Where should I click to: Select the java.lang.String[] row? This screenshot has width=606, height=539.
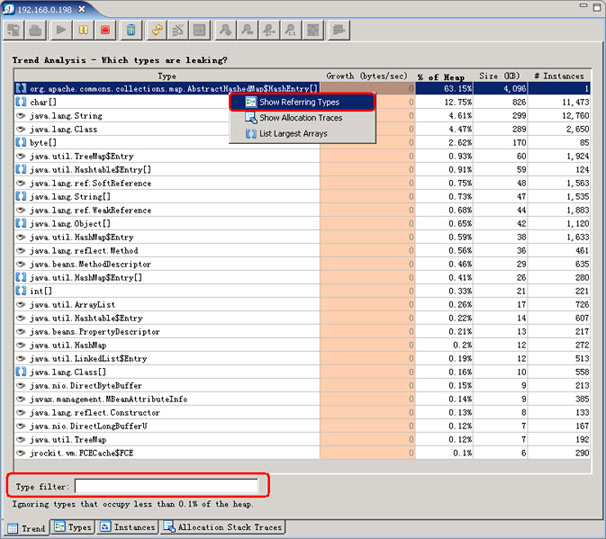point(302,197)
